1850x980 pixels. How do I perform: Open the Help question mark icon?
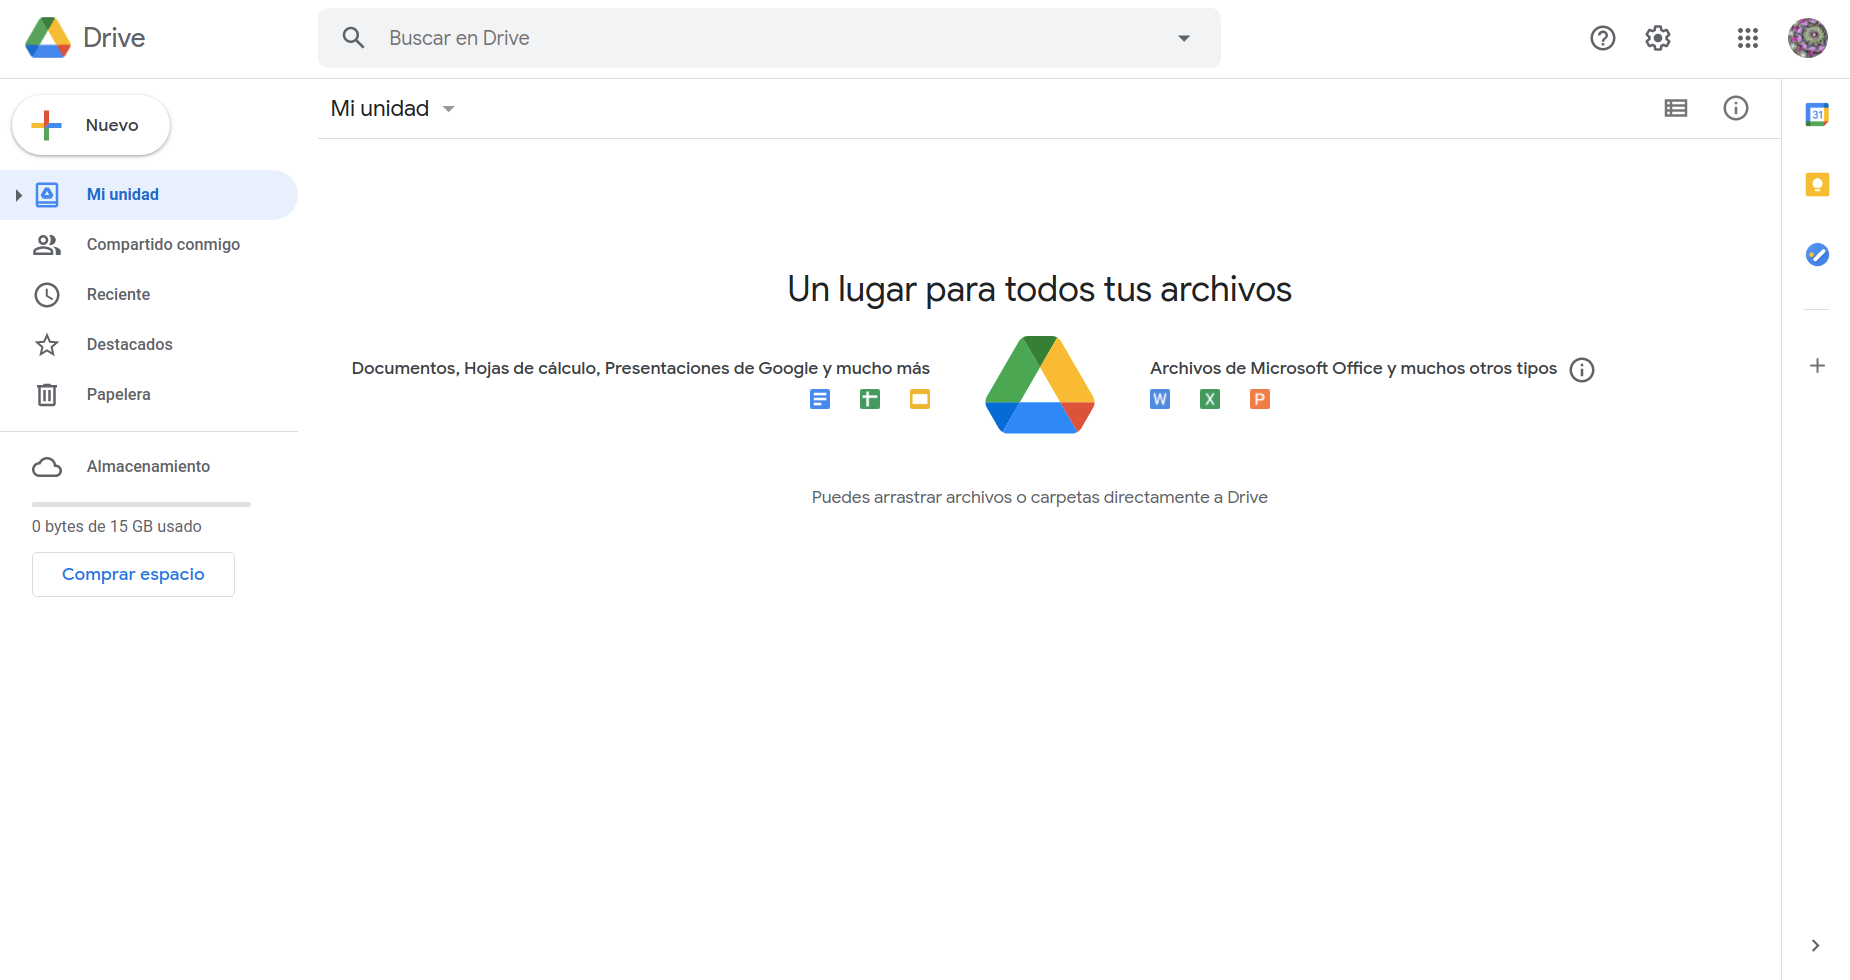[x=1603, y=38]
